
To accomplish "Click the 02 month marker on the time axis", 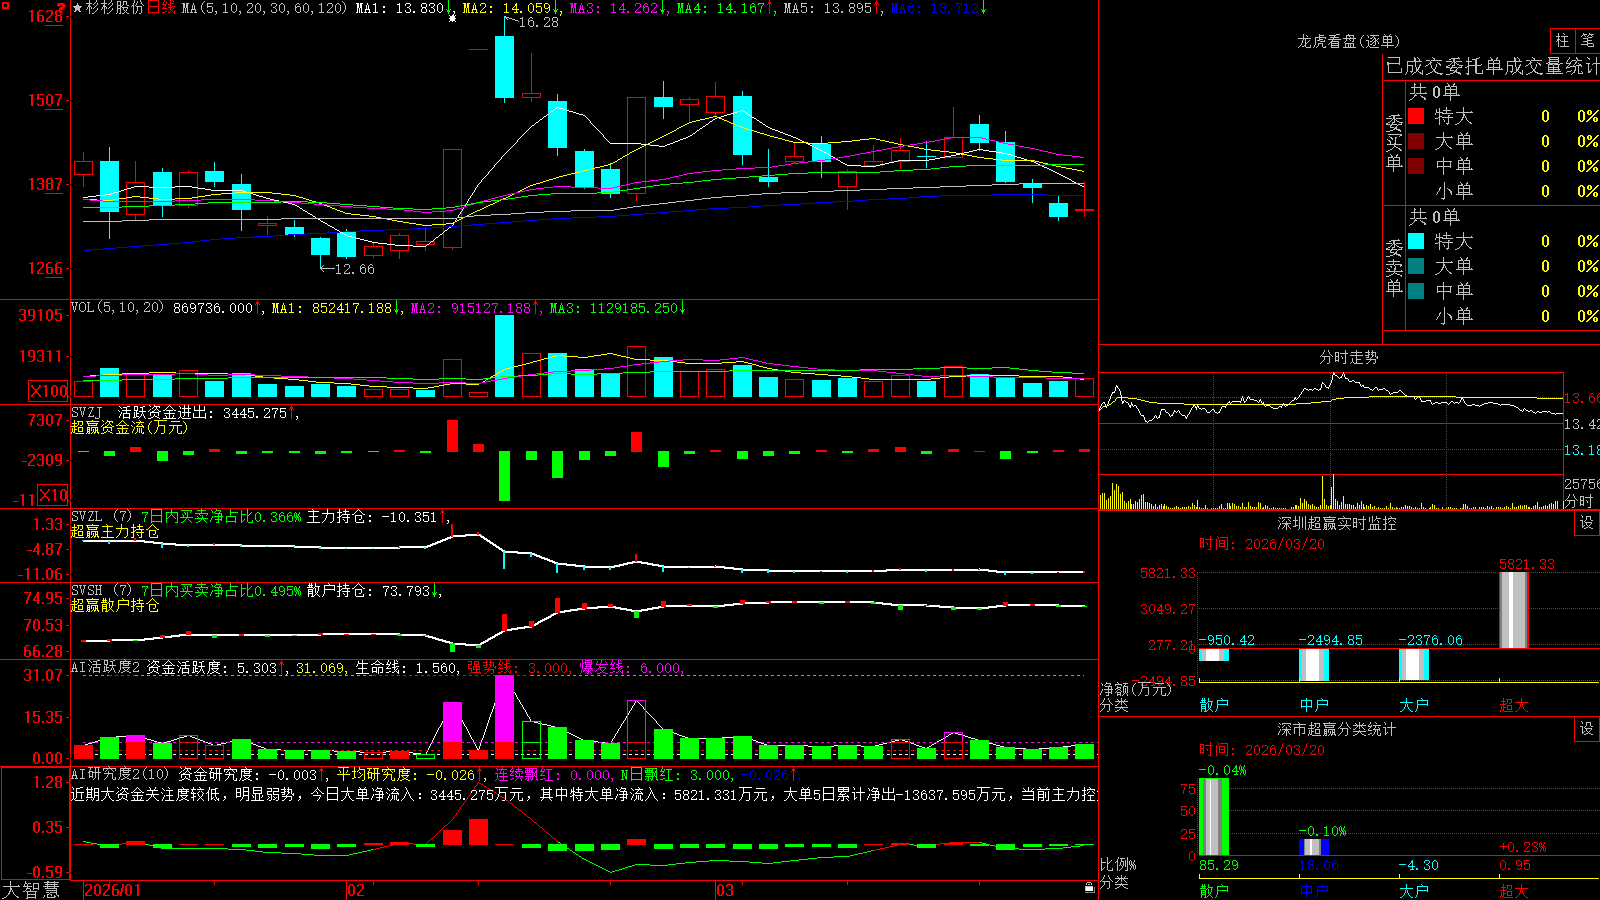I will (x=356, y=890).
